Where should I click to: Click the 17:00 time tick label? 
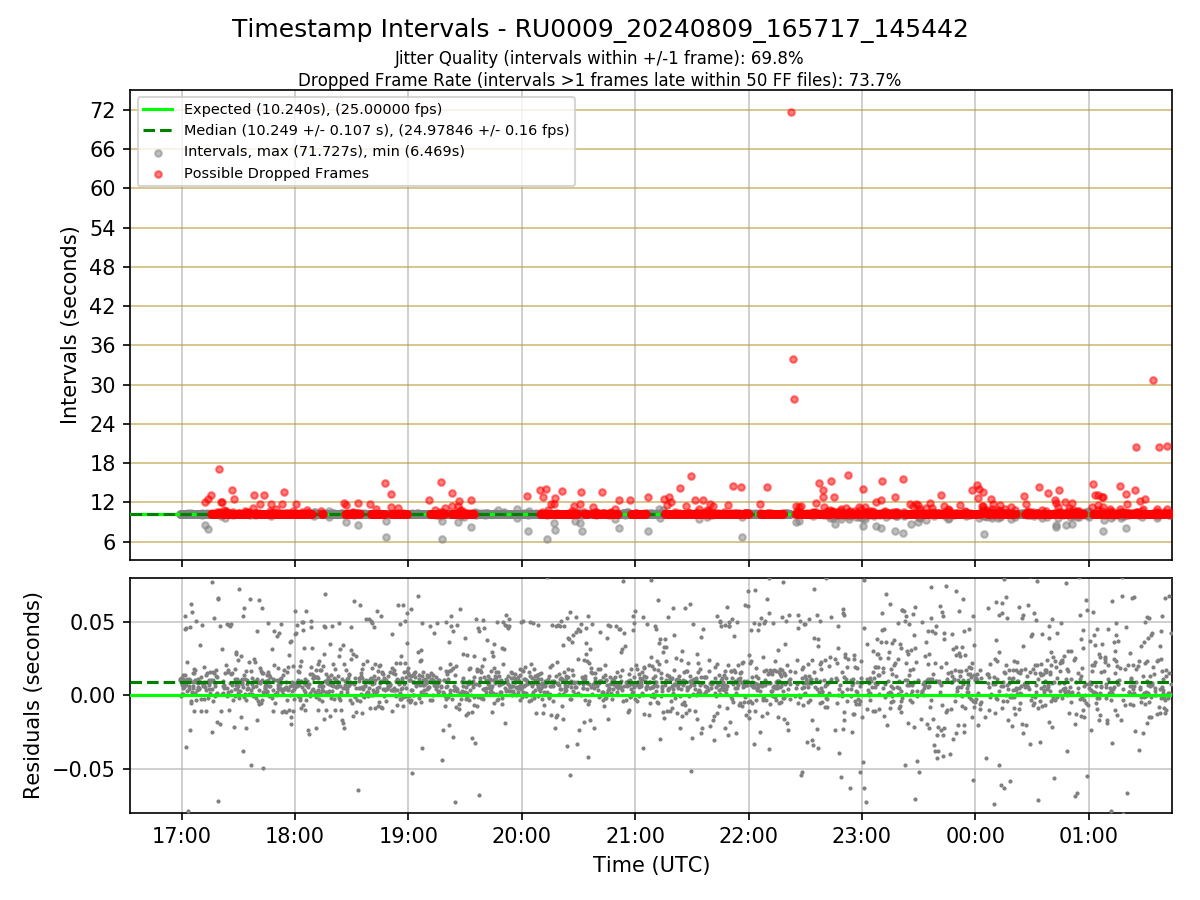click(181, 835)
